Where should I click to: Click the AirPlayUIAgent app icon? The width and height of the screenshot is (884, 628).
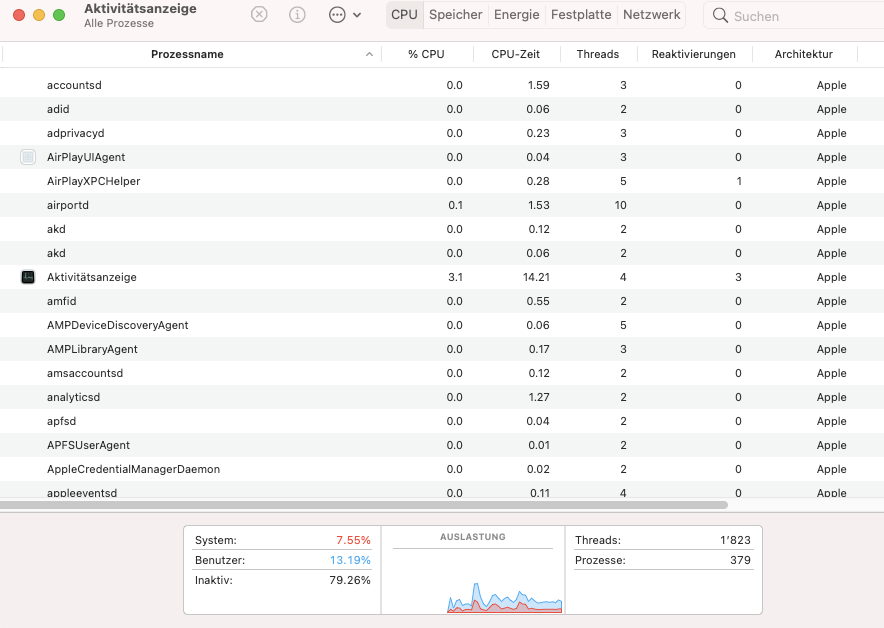pyautogui.click(x=28, y=157)
